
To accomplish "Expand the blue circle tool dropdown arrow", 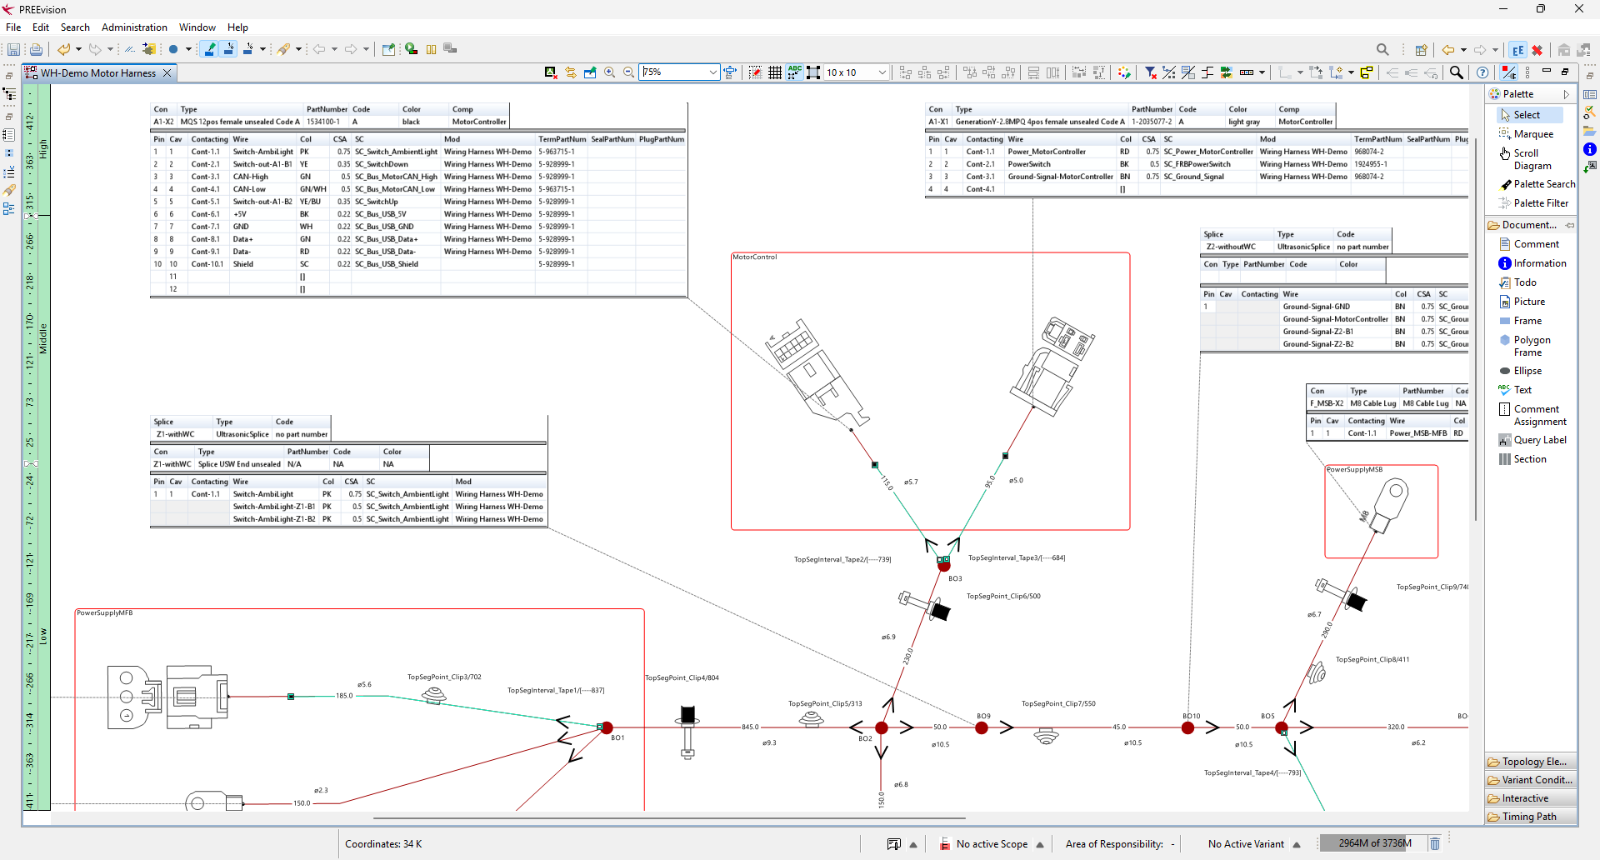I will pos(188,49).
